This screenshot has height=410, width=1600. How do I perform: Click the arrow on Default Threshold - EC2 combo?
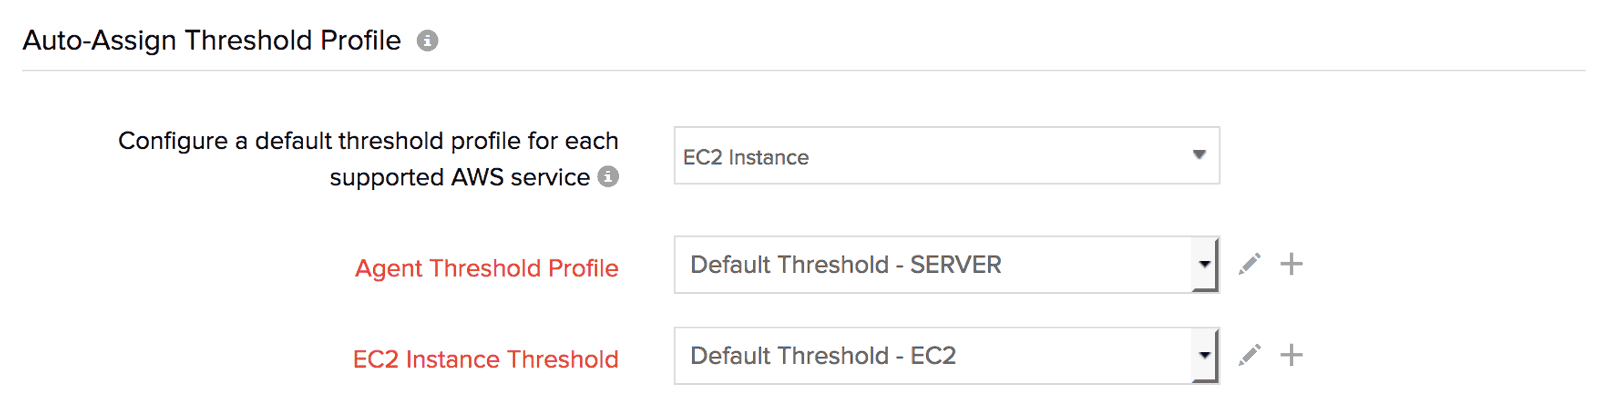pos(1205,356)
